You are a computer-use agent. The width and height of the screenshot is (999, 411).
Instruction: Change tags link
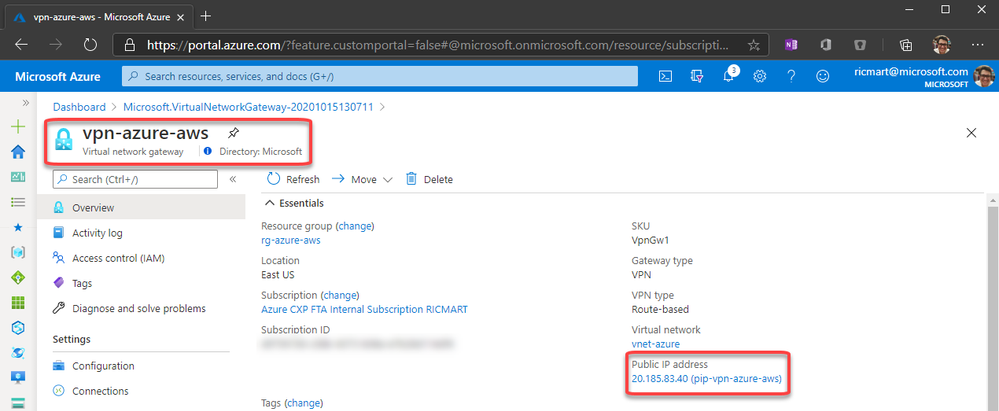tap(305, 403)
